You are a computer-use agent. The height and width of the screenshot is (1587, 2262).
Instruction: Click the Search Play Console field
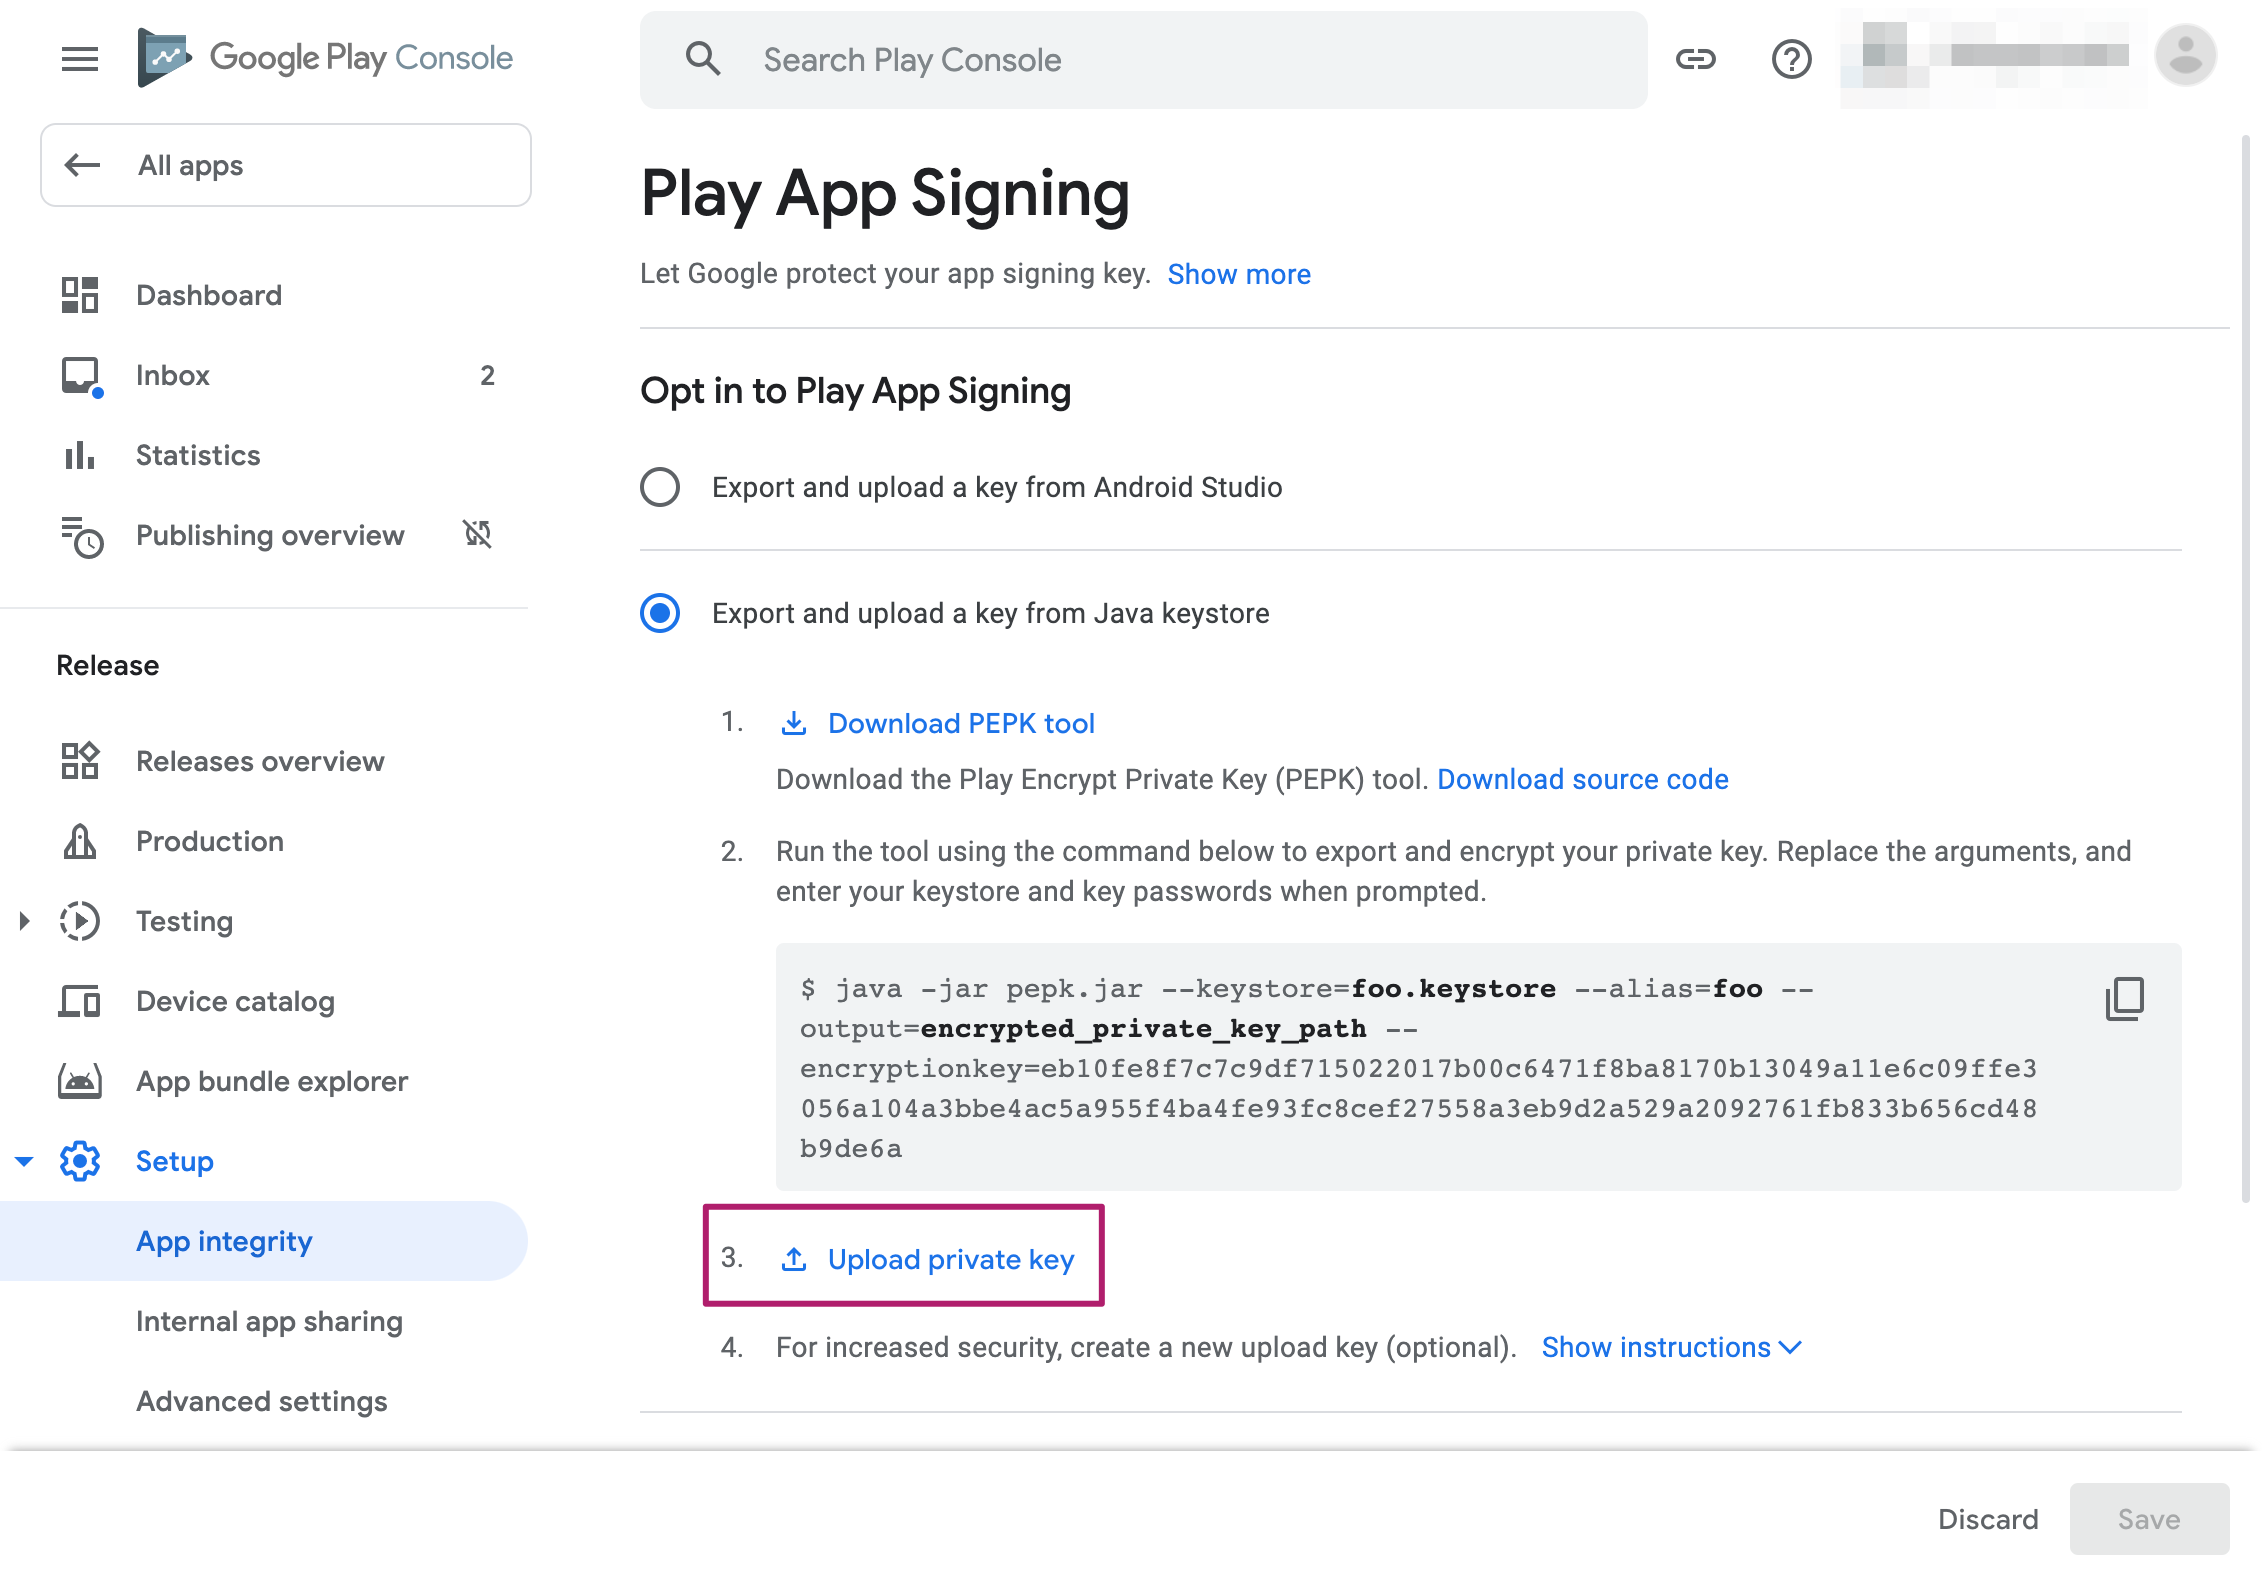[1100, 59]
